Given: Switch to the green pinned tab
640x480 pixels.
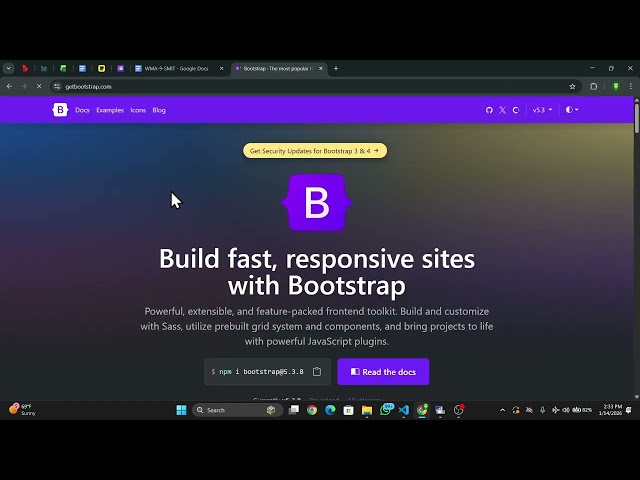Looking at the screenshot, I should coord(63,69).
